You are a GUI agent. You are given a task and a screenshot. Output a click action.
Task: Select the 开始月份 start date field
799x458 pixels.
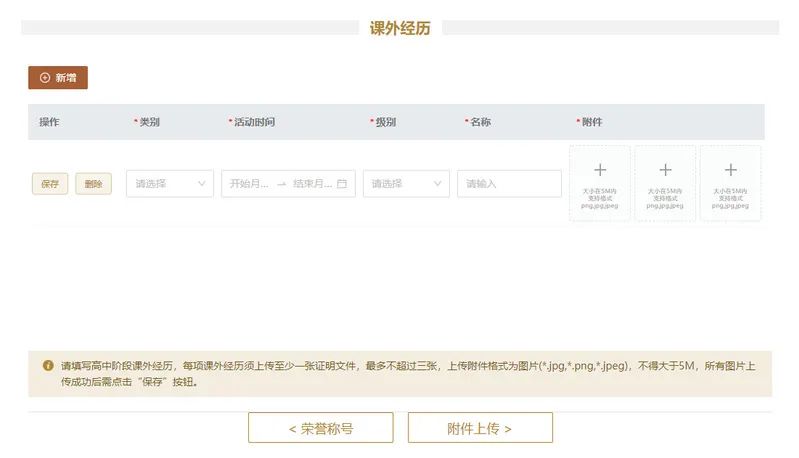[249, 184]
